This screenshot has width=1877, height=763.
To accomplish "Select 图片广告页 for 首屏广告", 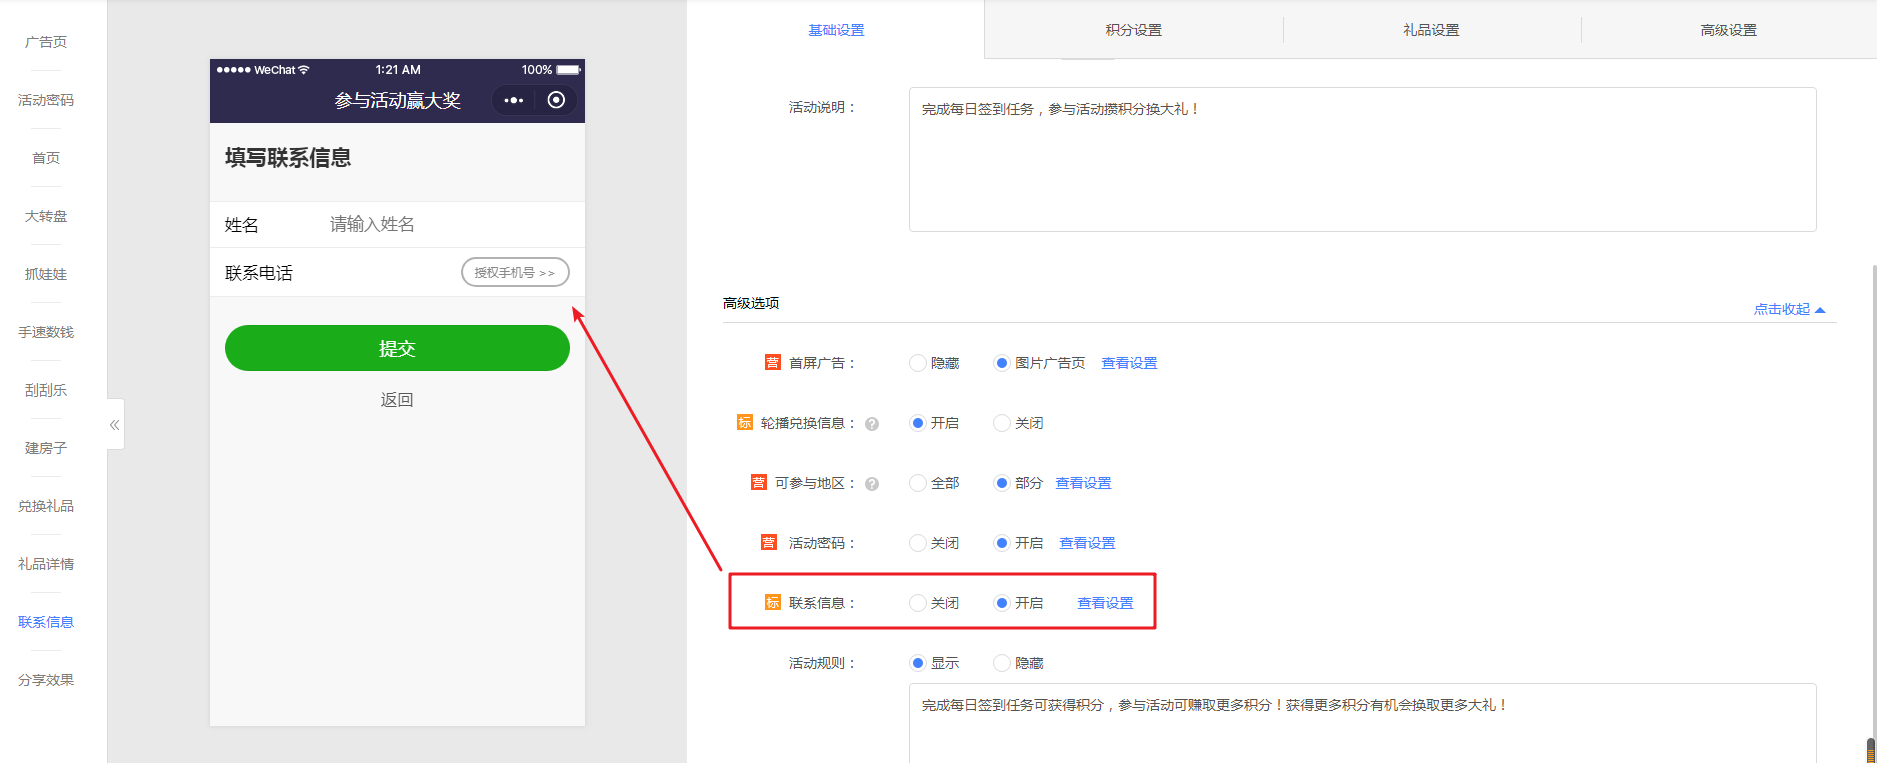I will (x=1001, y=363).
